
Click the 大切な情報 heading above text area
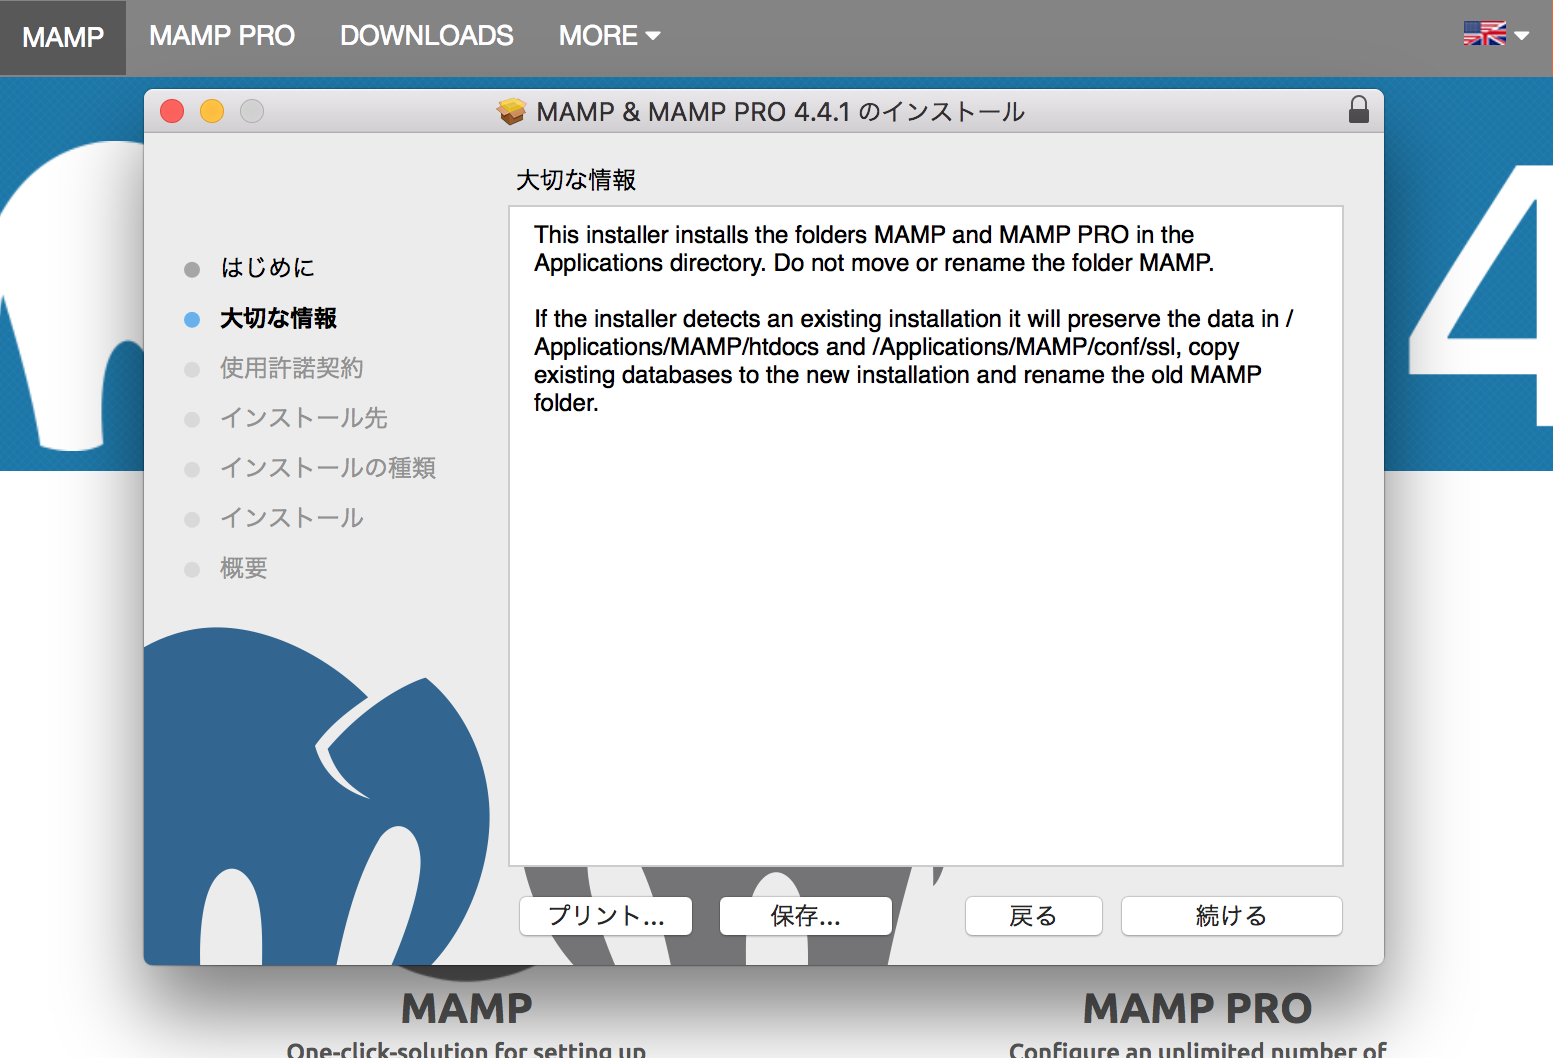click(576, 180)
